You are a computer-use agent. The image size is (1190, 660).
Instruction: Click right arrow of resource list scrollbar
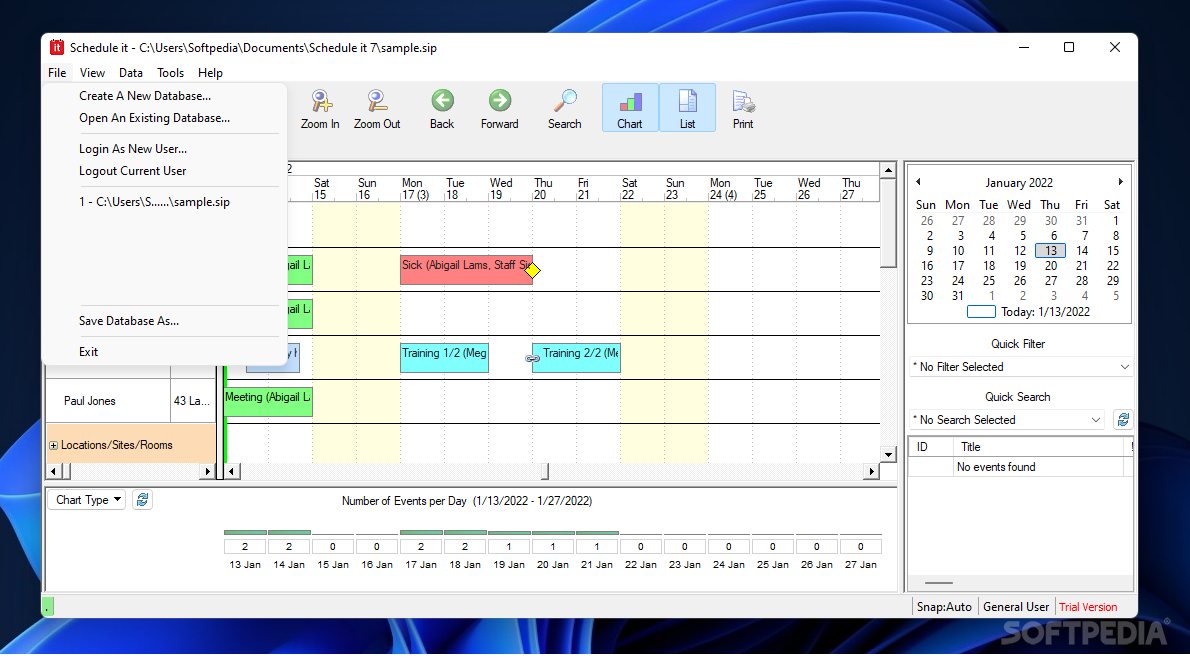point(208,472)
